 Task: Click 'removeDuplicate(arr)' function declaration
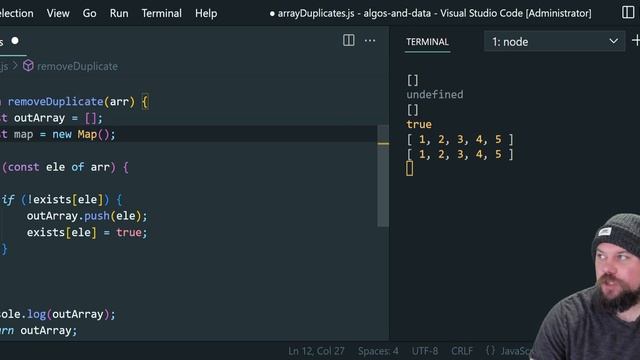click(x=71, y=102)
